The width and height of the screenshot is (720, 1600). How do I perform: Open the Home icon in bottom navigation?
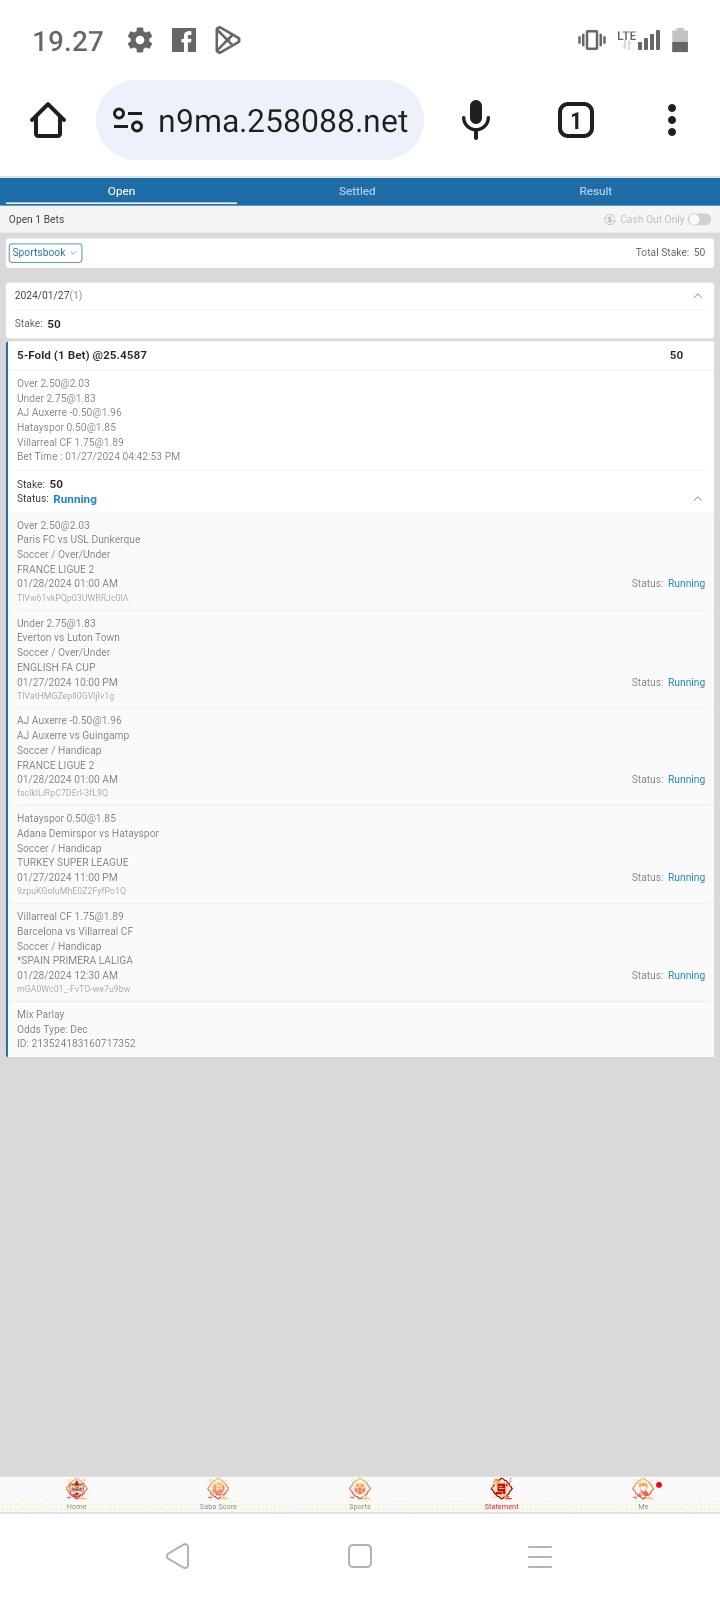tap(77, 1491)
